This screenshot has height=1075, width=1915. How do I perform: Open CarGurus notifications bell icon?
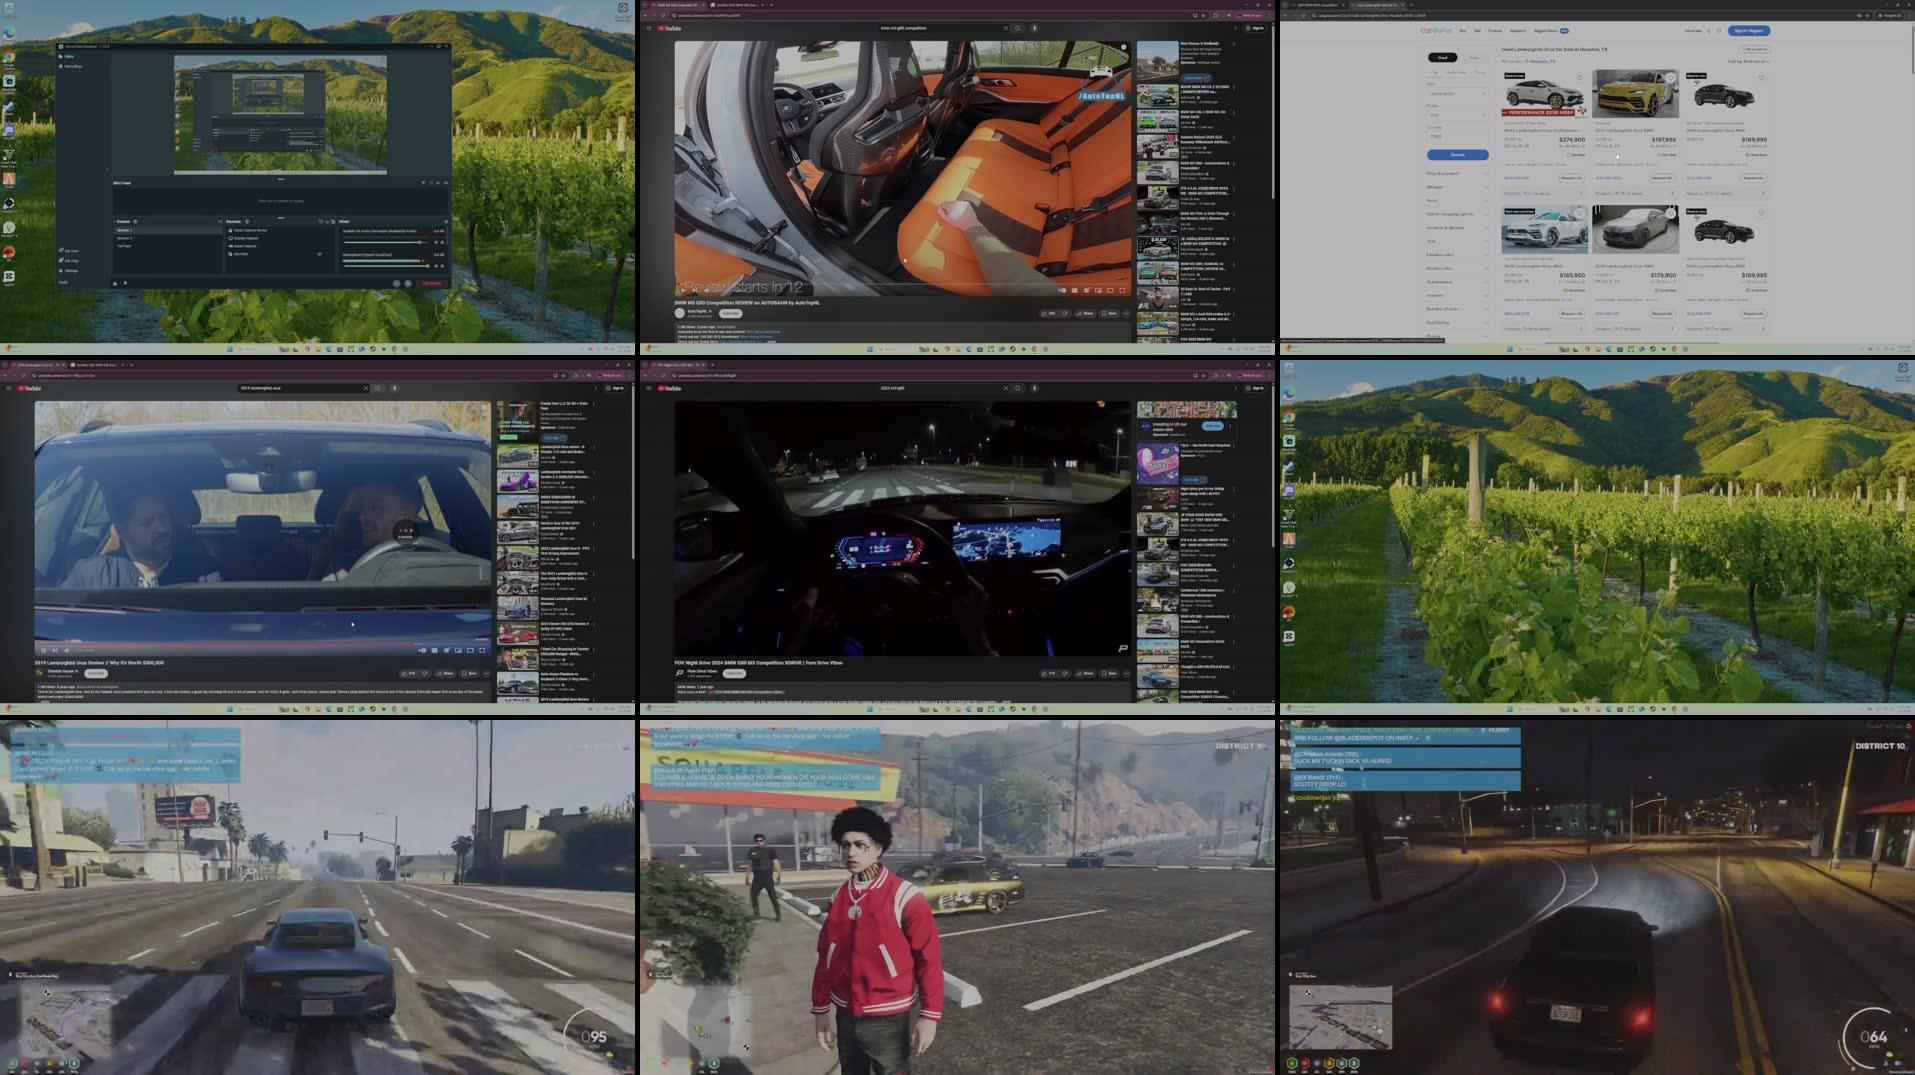[x=1709, y=31]
